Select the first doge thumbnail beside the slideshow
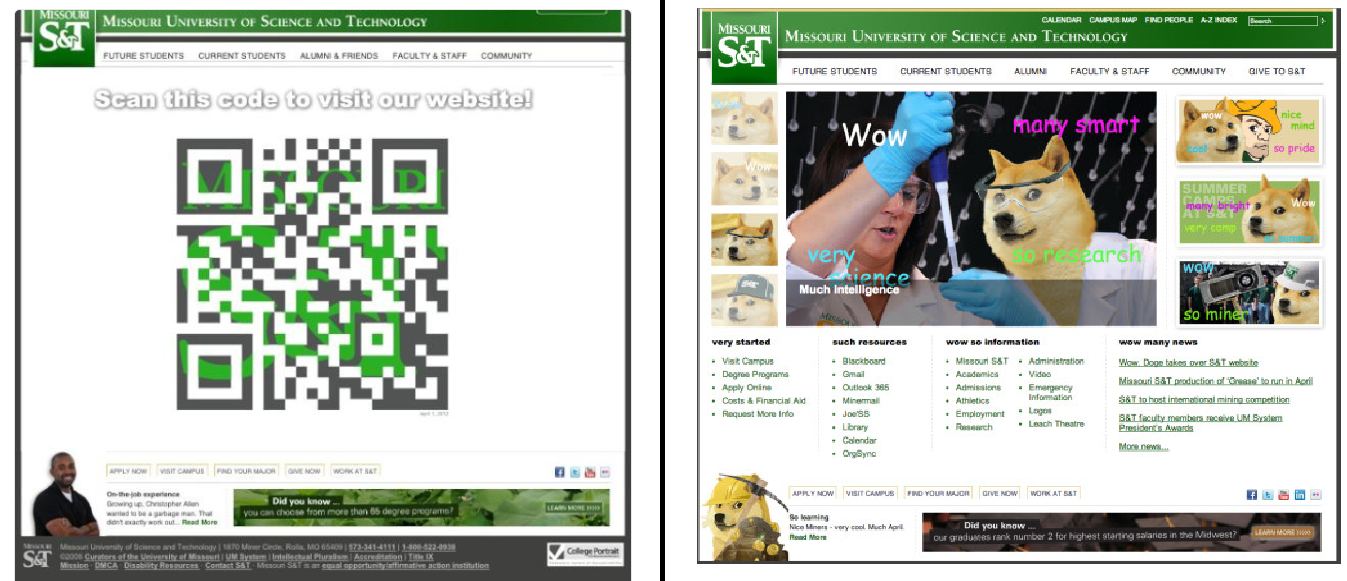This screenshot has width=1347, height=581. tap(744, 119)
